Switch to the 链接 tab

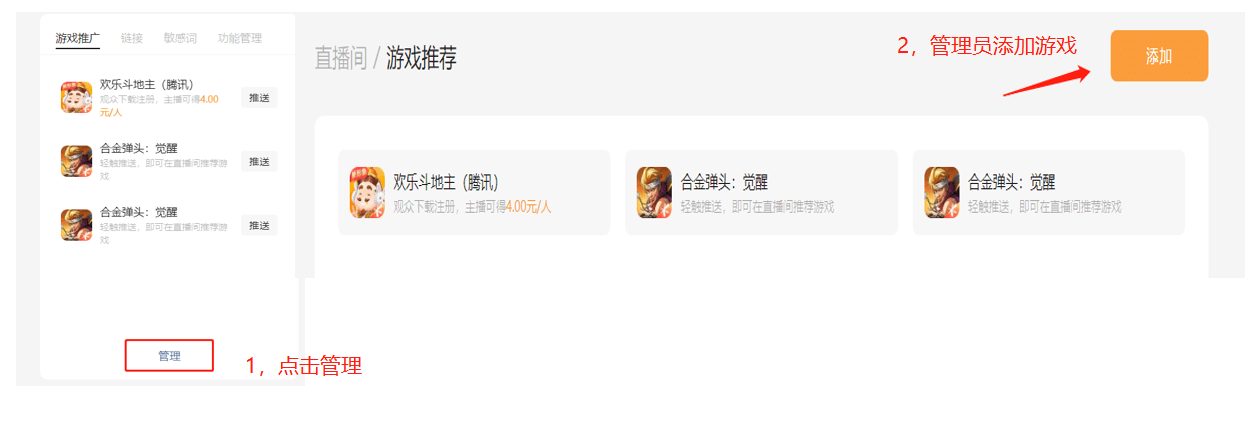(x=132, y=38)
